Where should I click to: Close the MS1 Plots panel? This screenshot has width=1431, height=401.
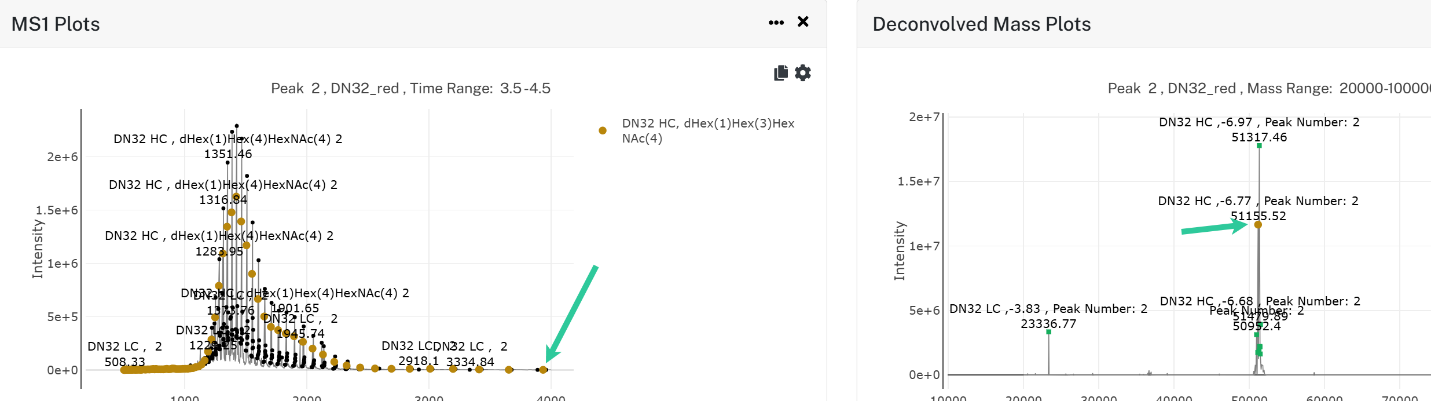pyautogui.click(x=802, y=22)
